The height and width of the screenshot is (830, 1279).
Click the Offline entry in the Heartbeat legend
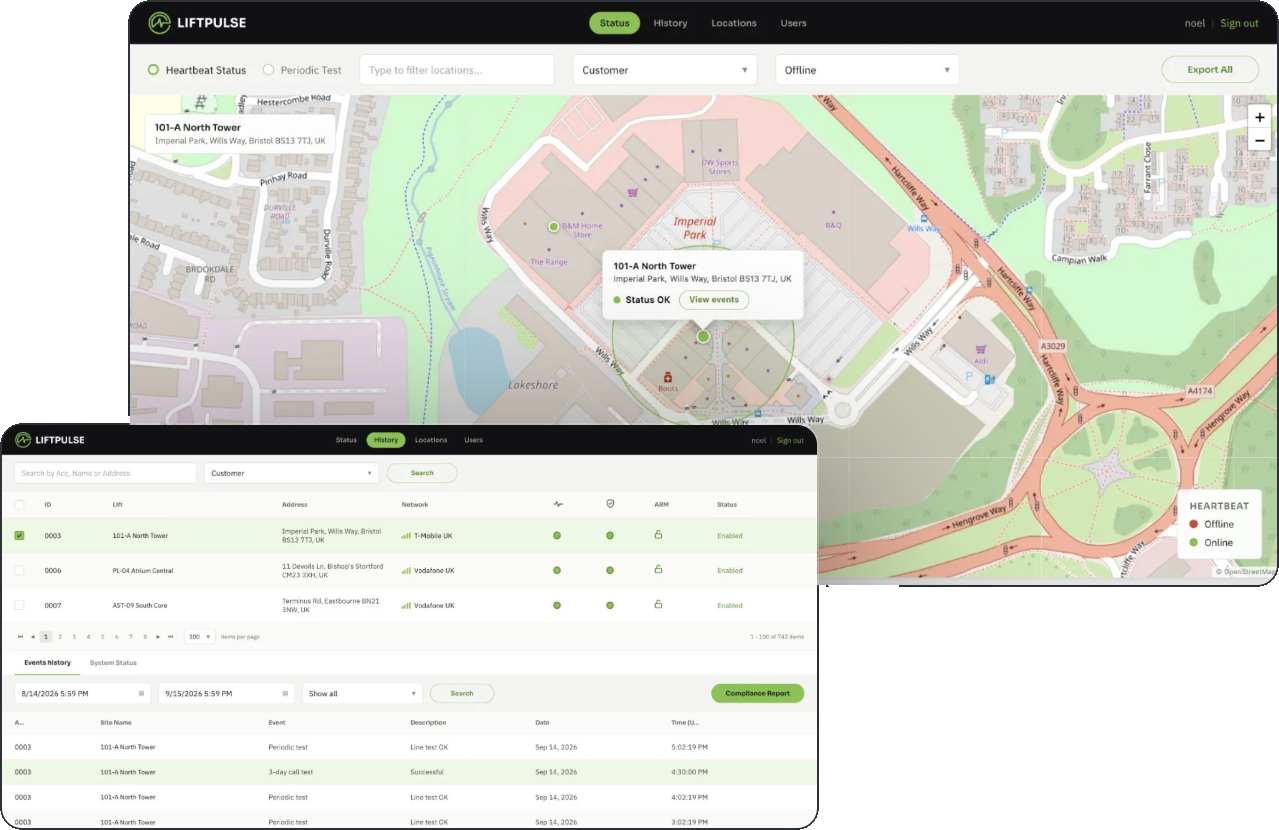[1211, 524]
